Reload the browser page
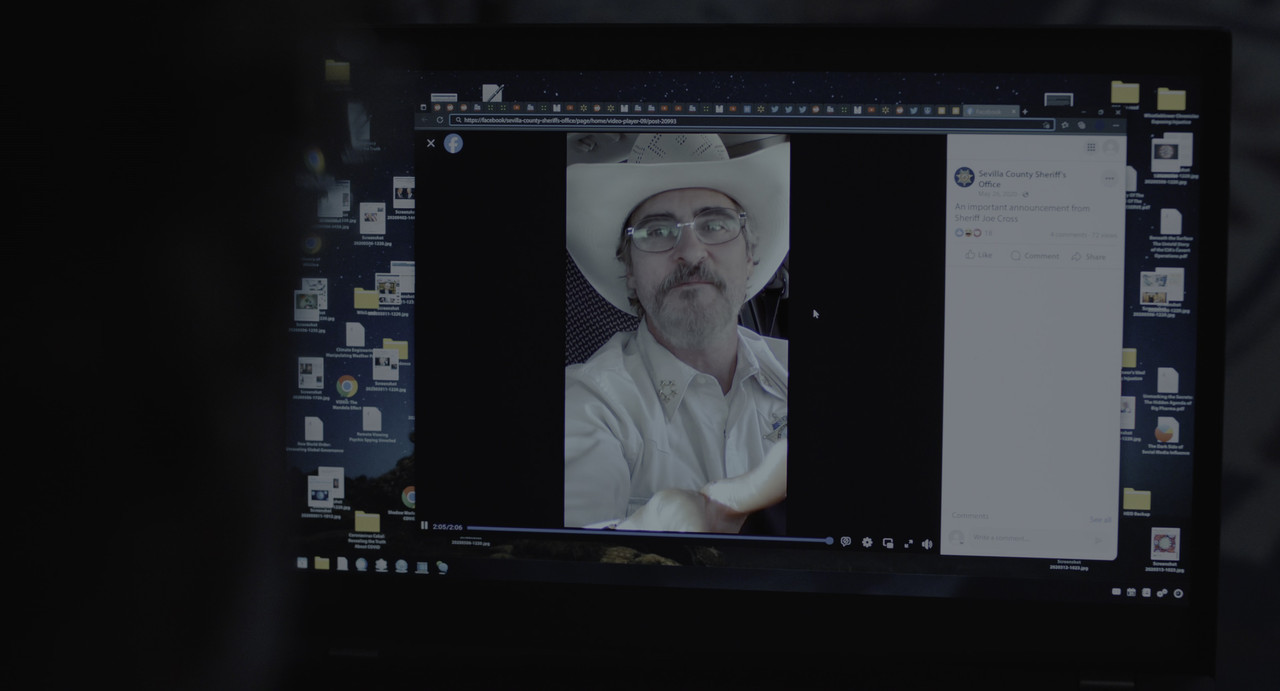The width and height of the screenshot is (1280, 691). (439, 120)
